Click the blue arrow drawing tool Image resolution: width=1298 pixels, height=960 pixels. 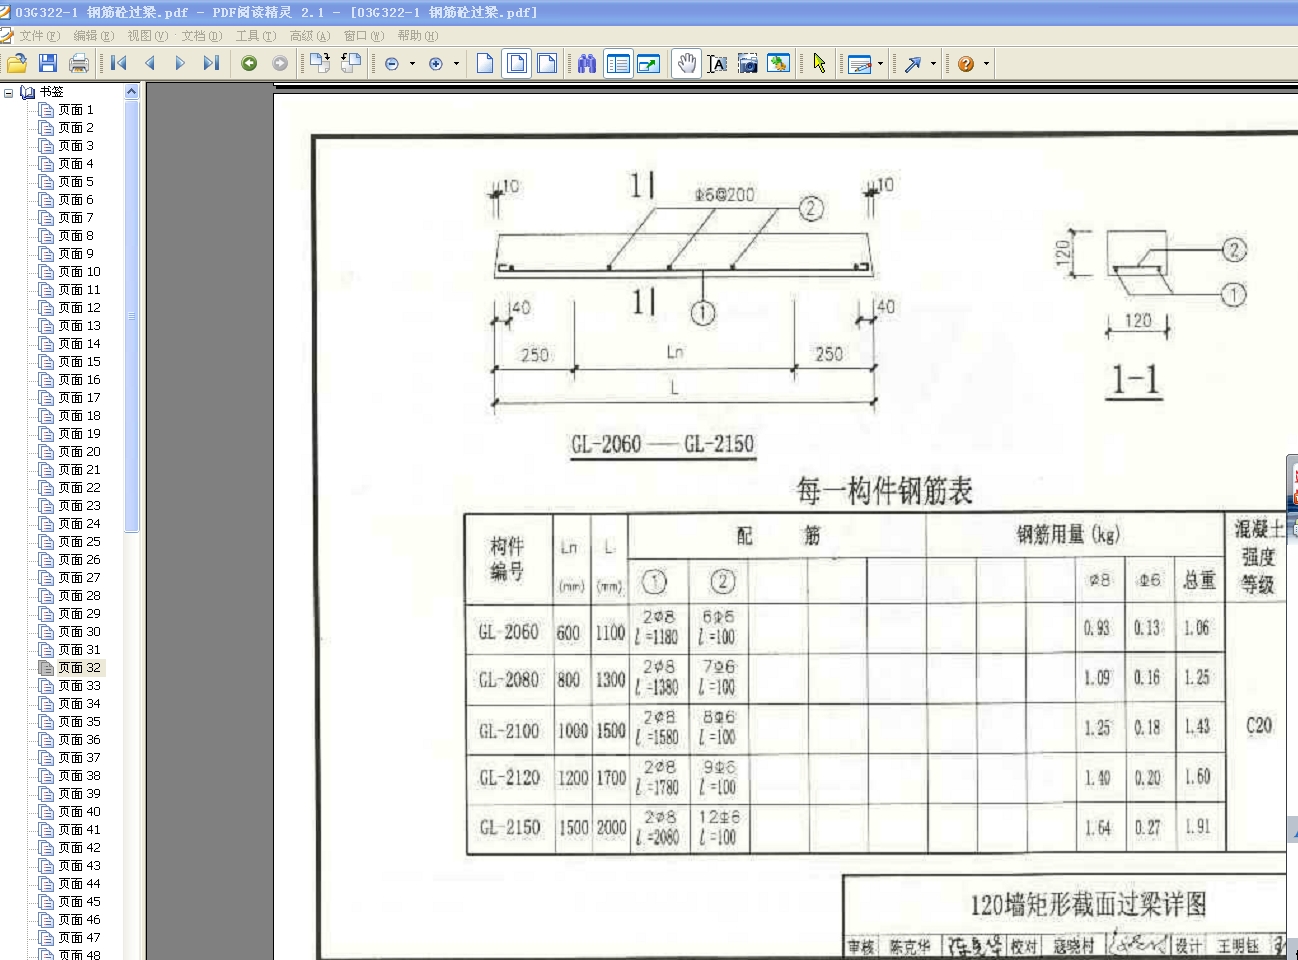[x=912, y=64]
